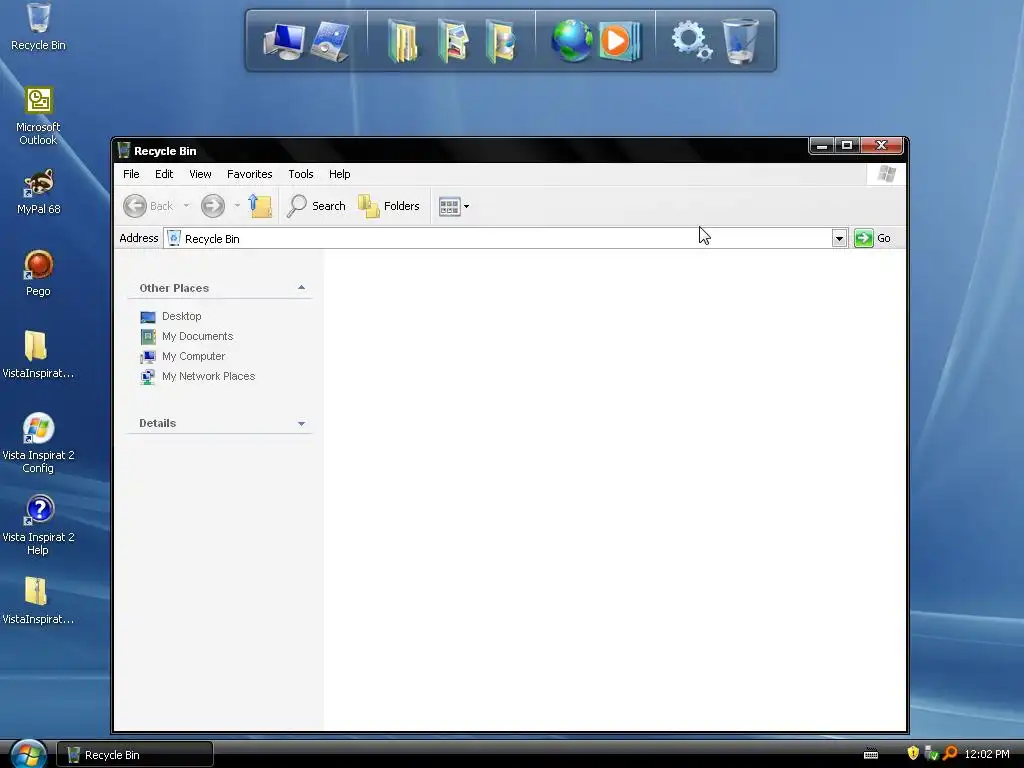Select the Vista Inspirat 2 Config shortcut

coord(38,443)
